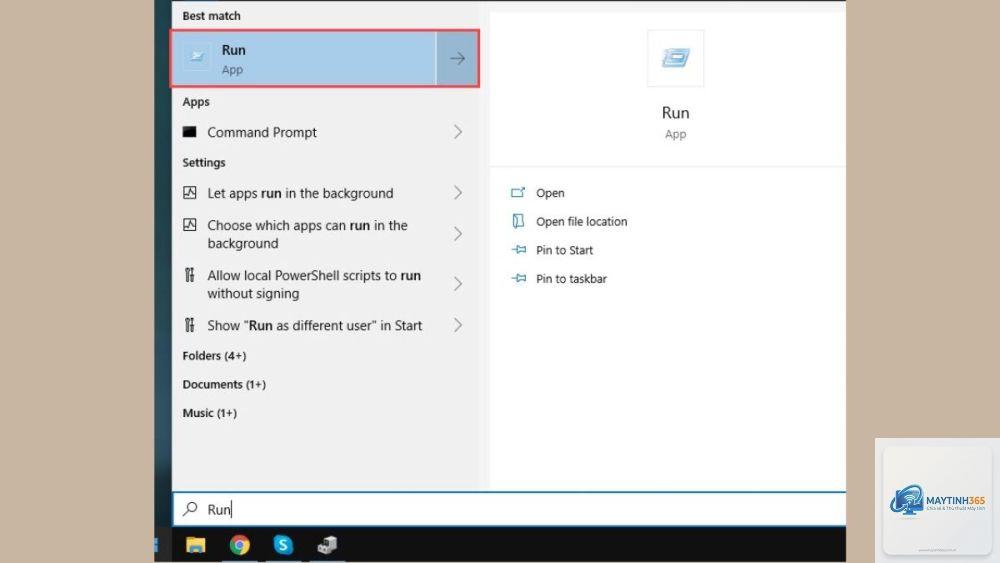
Task: Show the Folders (4+) results
Action: click(214, 356)
